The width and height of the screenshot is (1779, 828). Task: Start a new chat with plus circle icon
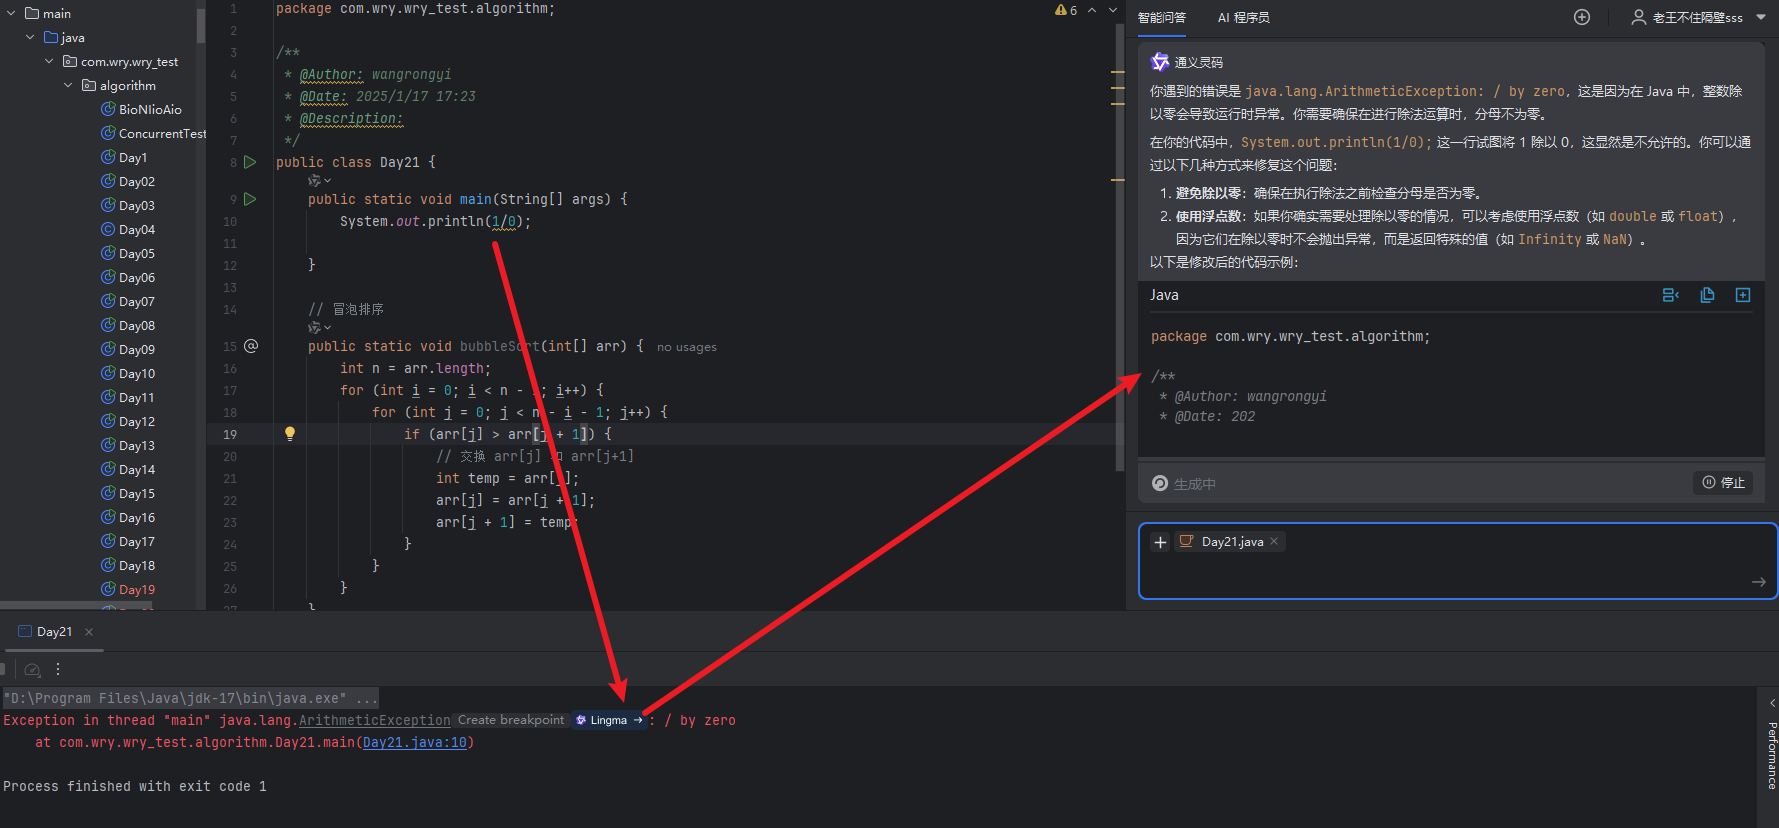[x=1582, y=17]
